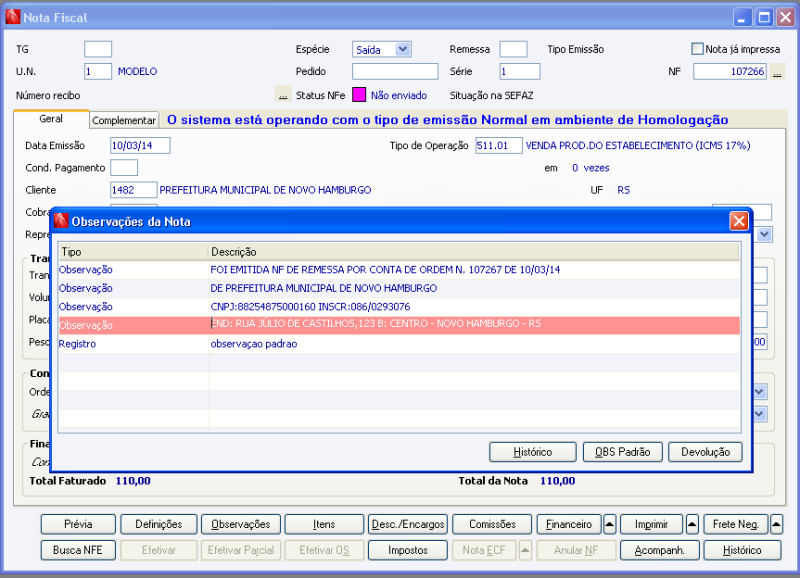Image resolution: width=800 pixels, height=578 pixels.
Task: Switch to the Geral tab
Action: pyautogui.click(x=51, y=119)
